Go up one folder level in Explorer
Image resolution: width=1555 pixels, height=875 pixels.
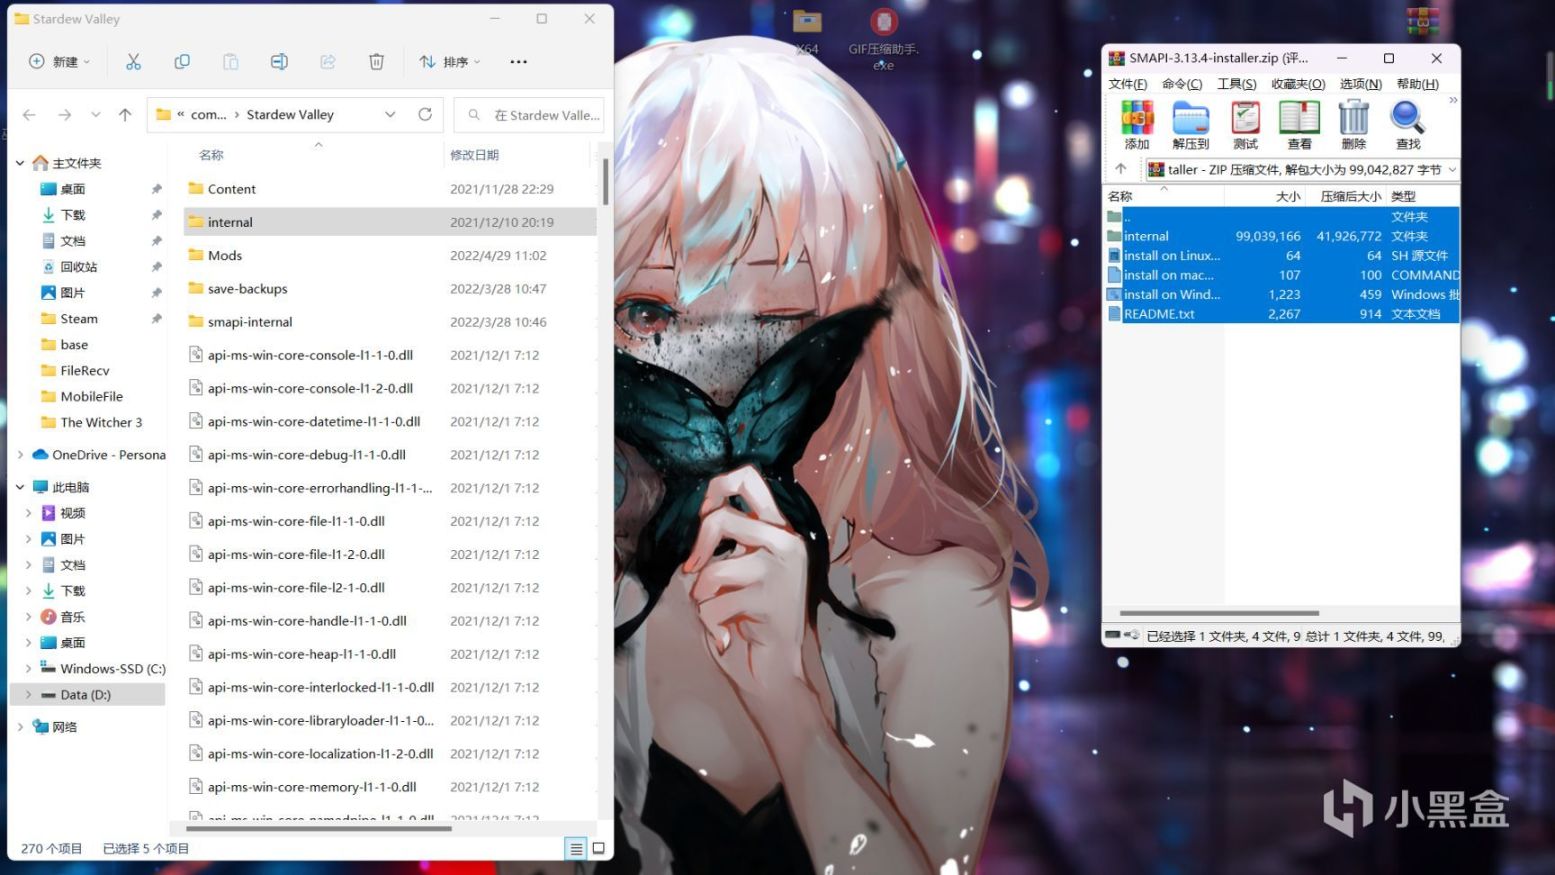pos(125,115)
